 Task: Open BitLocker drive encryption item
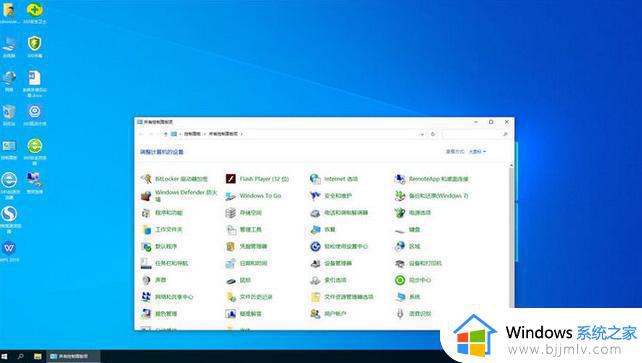[x=174, y=179]
